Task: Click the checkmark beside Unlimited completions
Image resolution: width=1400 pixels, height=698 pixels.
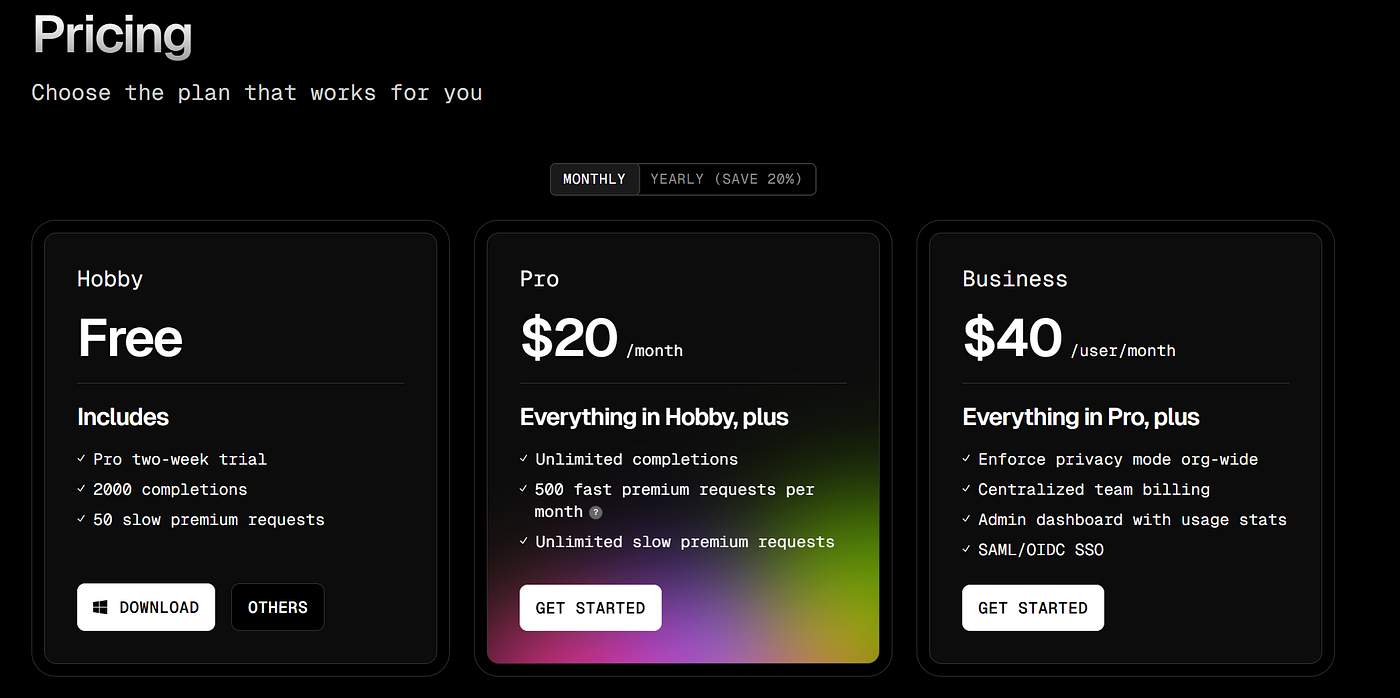Action: click(x=523, y=458)
